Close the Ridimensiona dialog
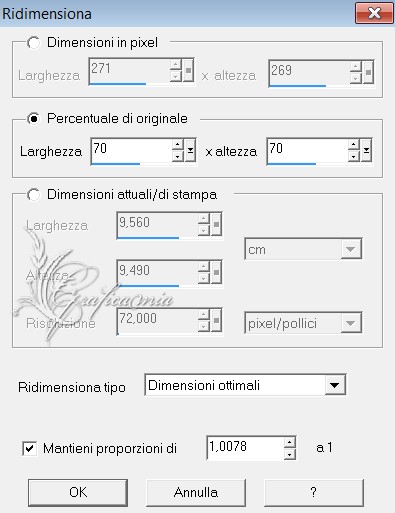395x513 pixels. pyautogui.click(x=374, y=13)
